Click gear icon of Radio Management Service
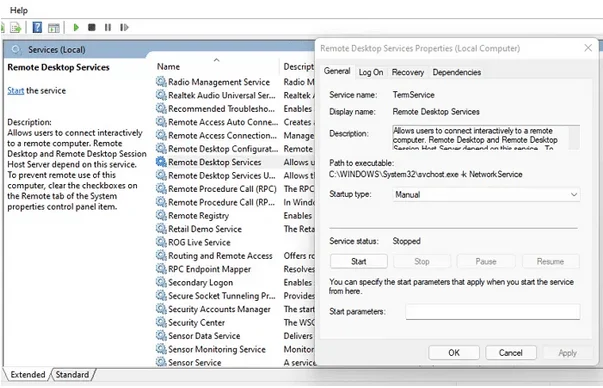 click(161, 82)
